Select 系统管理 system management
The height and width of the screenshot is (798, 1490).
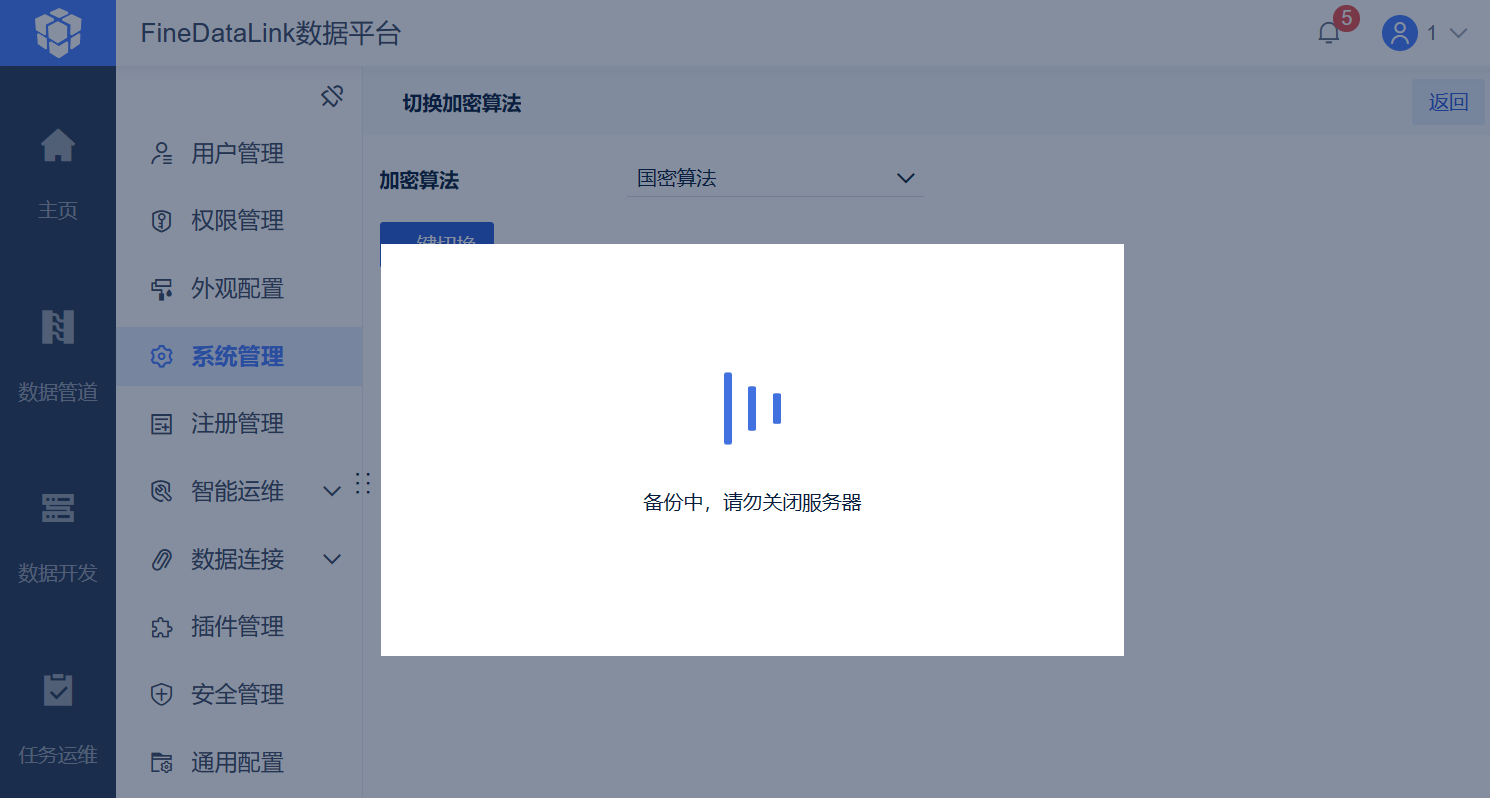(239, 356)
